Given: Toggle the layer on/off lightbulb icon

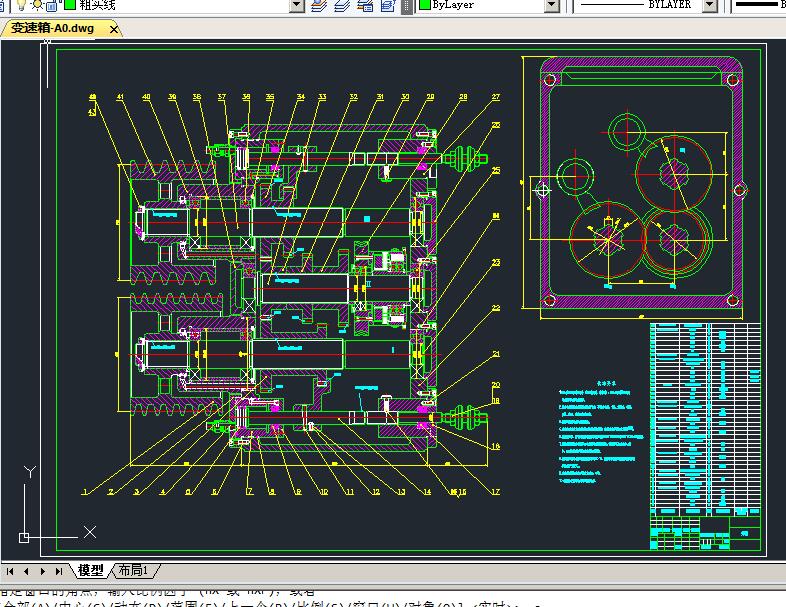Looking at the screenshot, I should (23, 5).
